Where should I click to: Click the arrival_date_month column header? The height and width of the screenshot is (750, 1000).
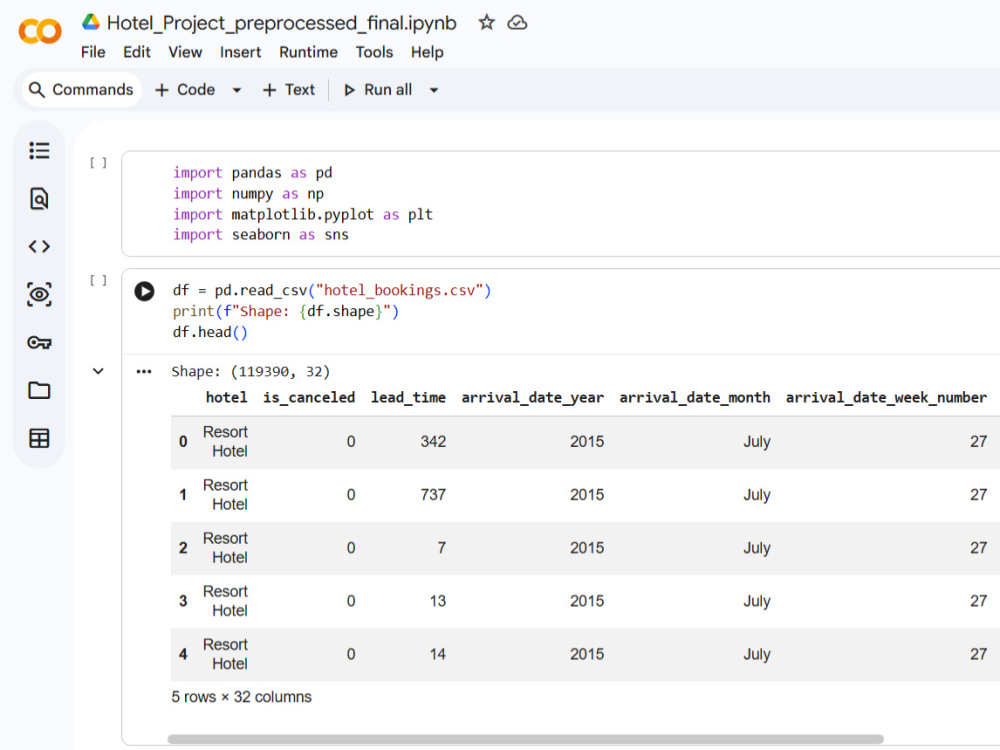[x=695, y=397]
